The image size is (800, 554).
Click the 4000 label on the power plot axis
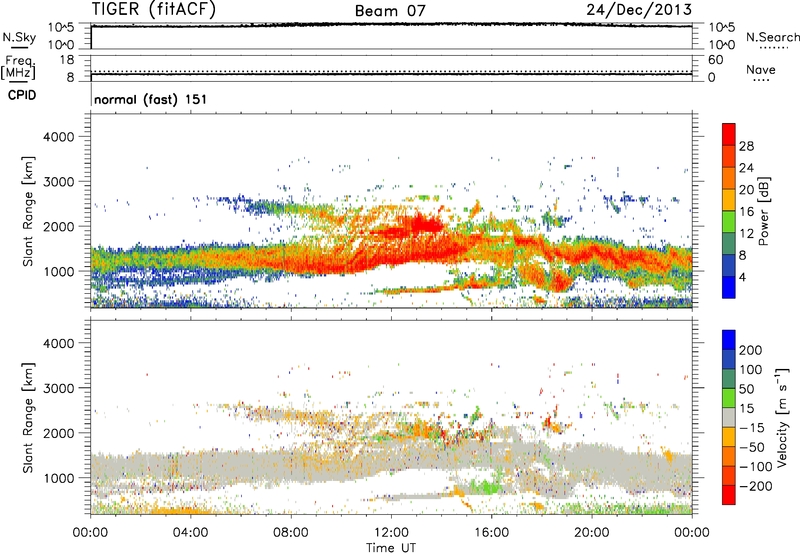tap(59, 137)
